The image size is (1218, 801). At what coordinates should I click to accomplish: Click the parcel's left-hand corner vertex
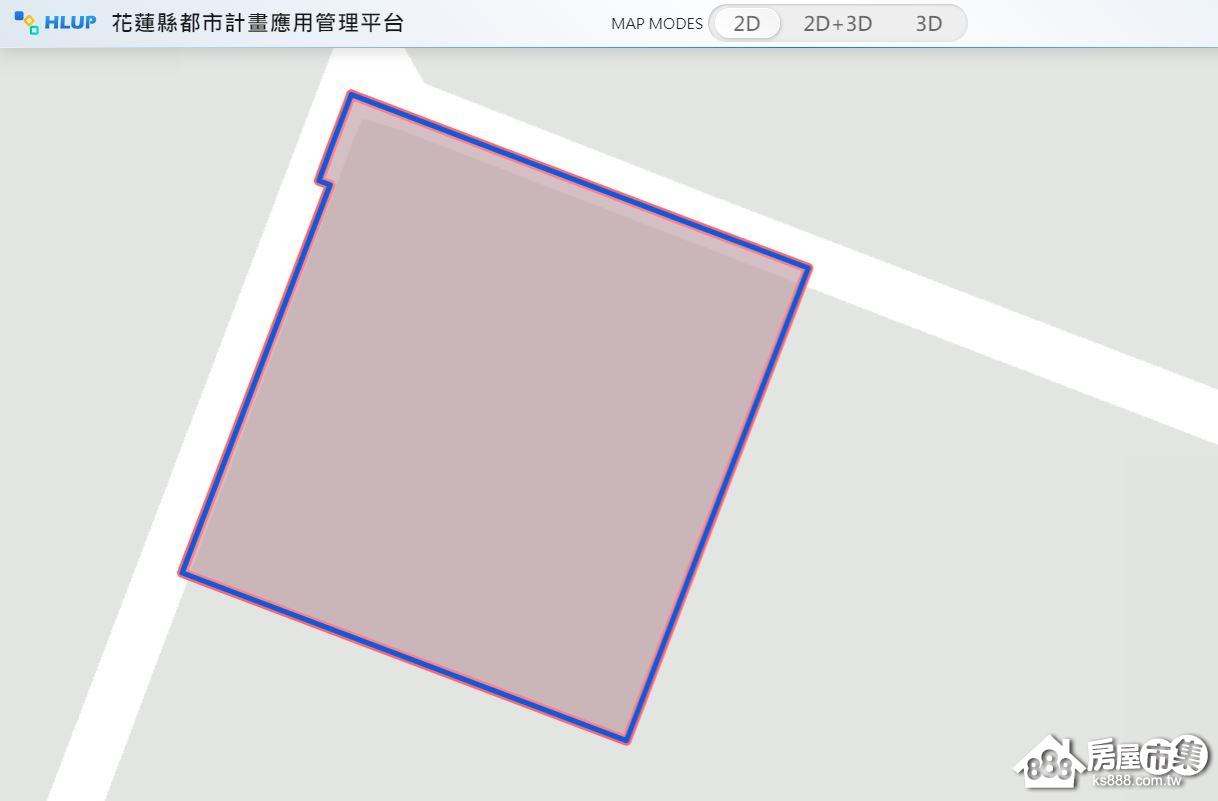(x=183, y=572)
